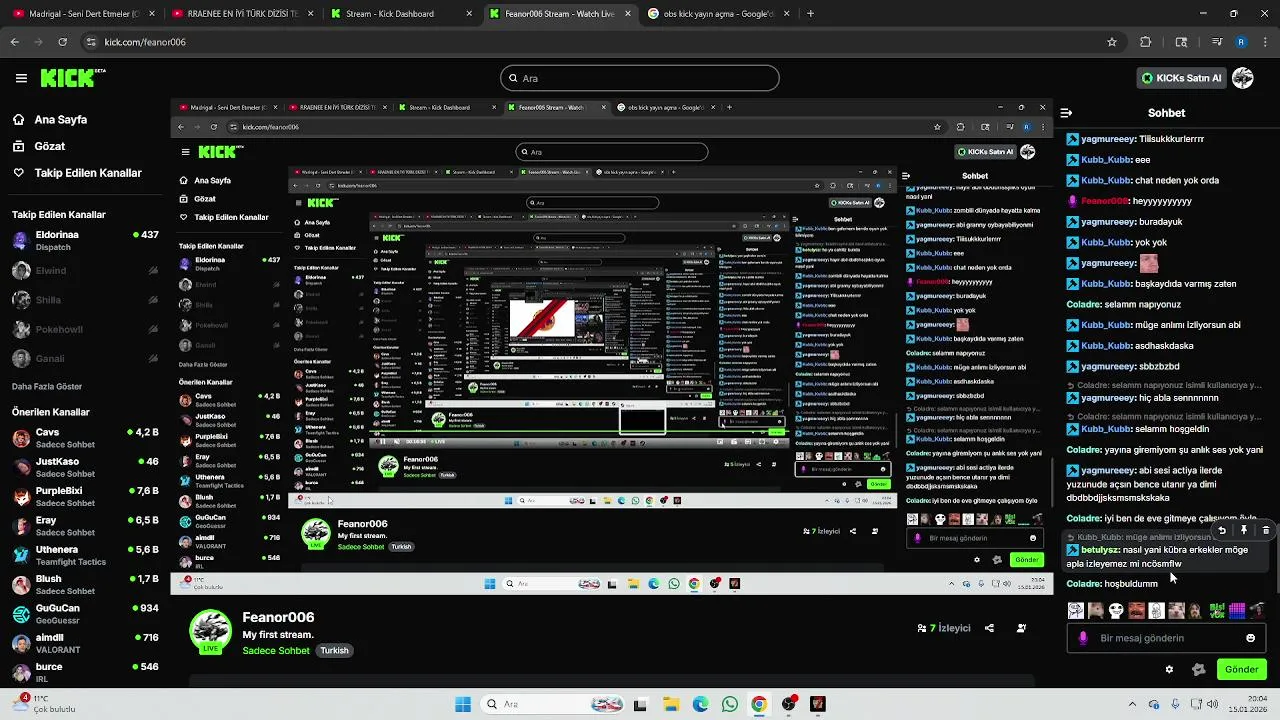The width and height of the screenshot is (1280, 720).
Task: Open OBS Studio from the taskbar
Action: tap(789, 704)
